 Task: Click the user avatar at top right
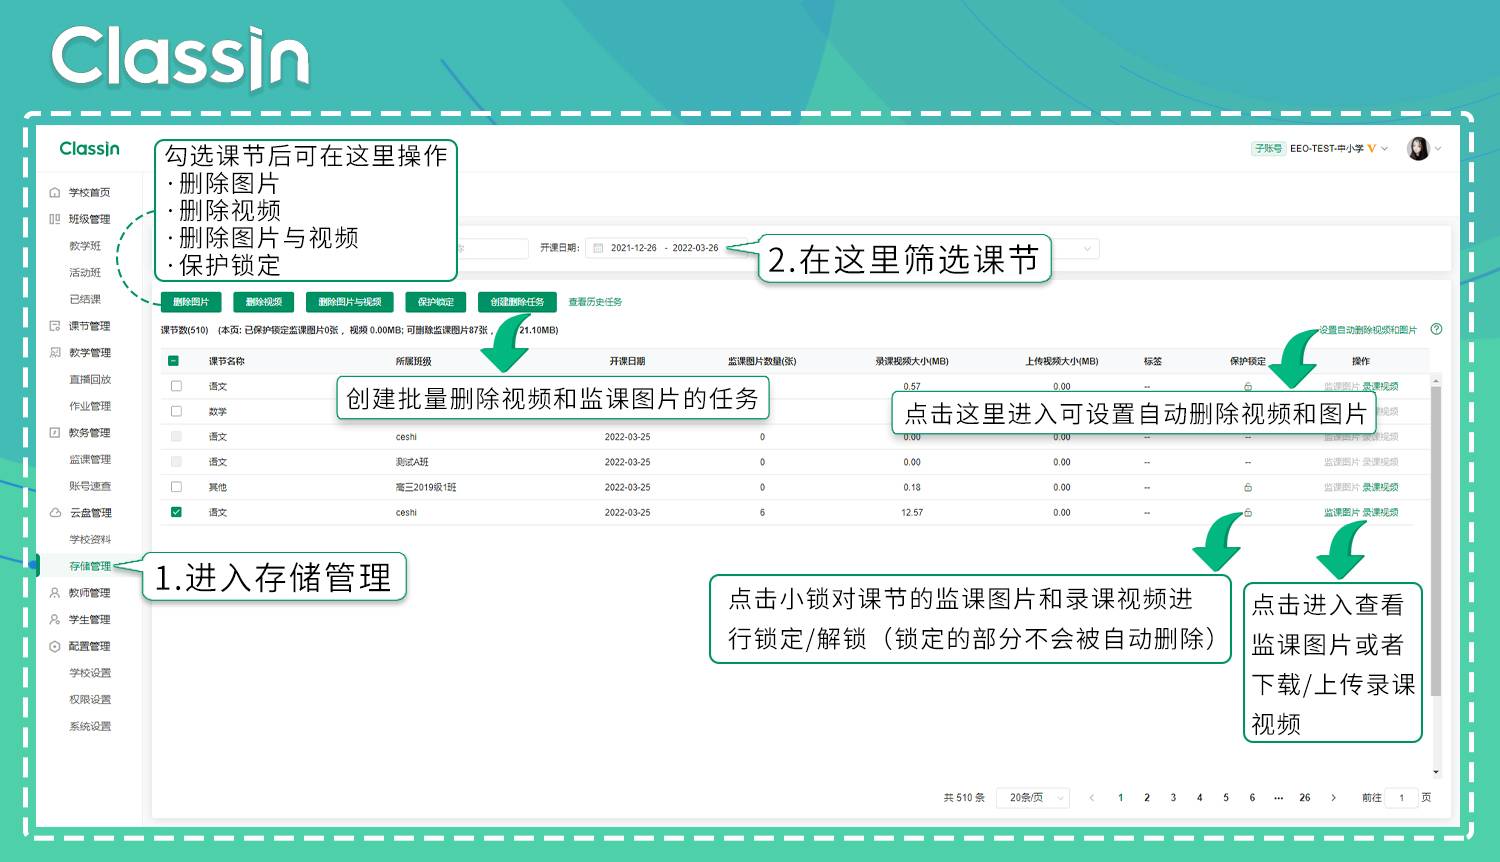[1418, 149]
